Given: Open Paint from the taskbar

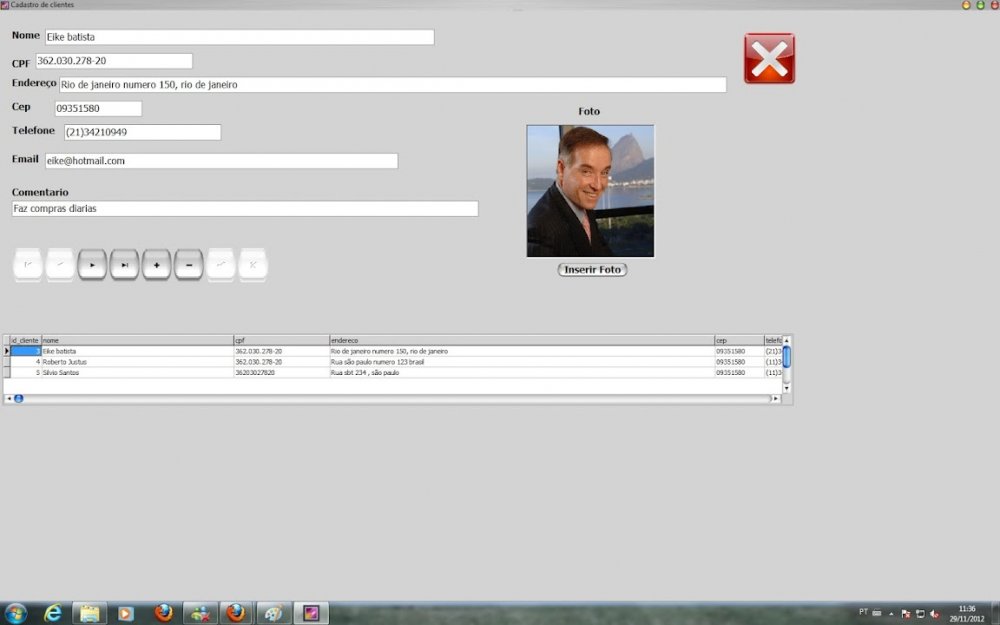Looking at the screenshot, I should point(270,613).
